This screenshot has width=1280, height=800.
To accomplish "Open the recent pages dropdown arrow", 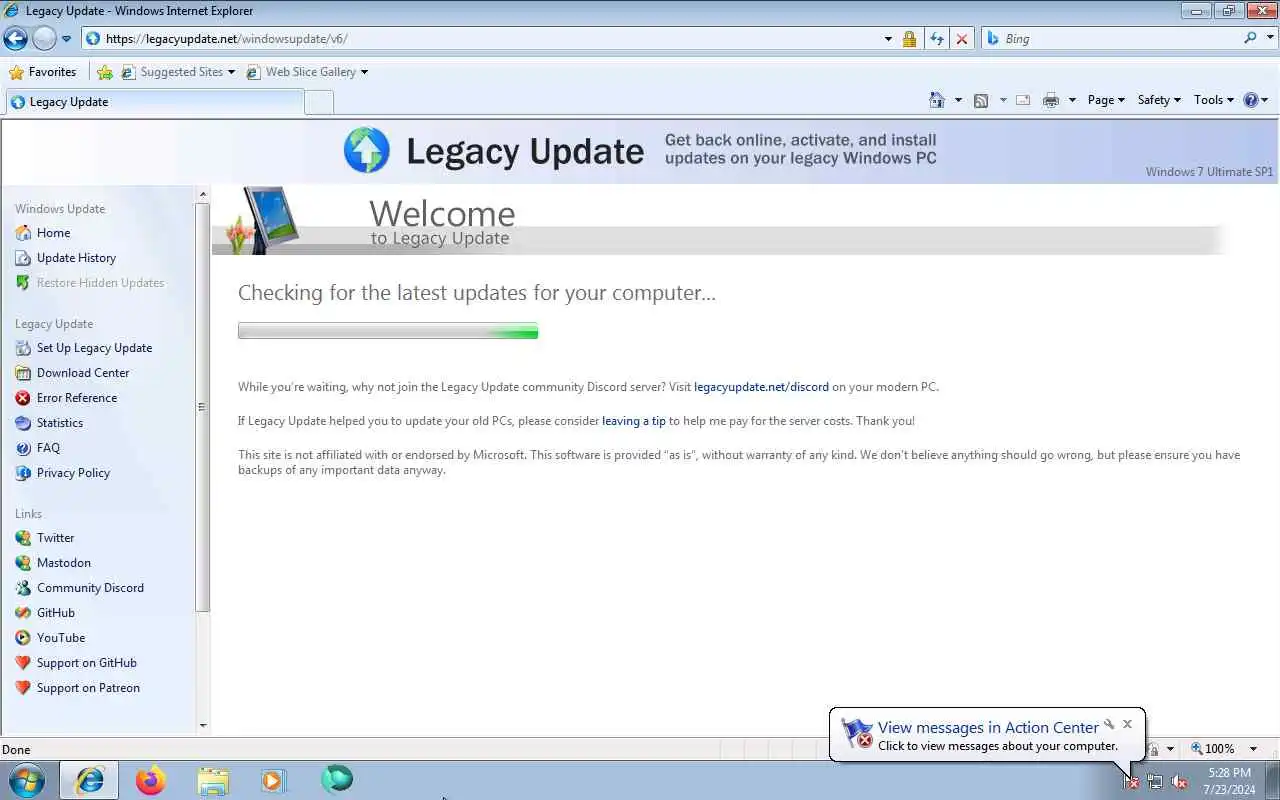I will 66,39.
